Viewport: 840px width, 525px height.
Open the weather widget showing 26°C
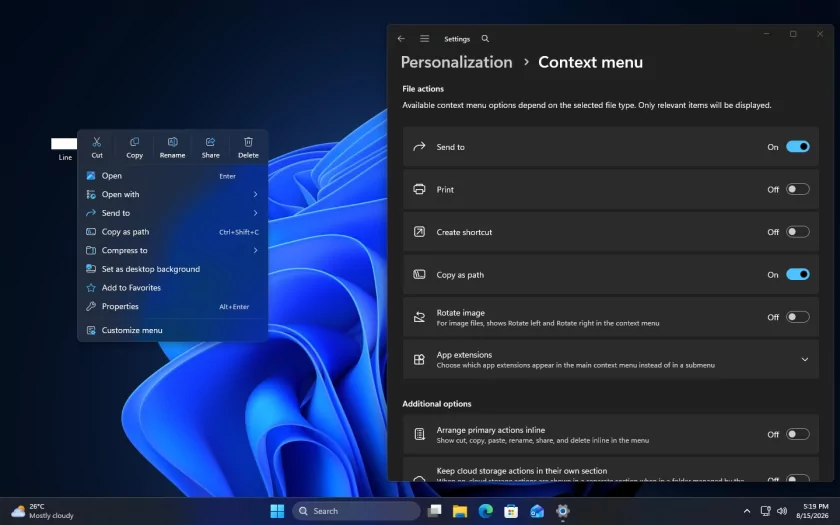pos(43,511)
